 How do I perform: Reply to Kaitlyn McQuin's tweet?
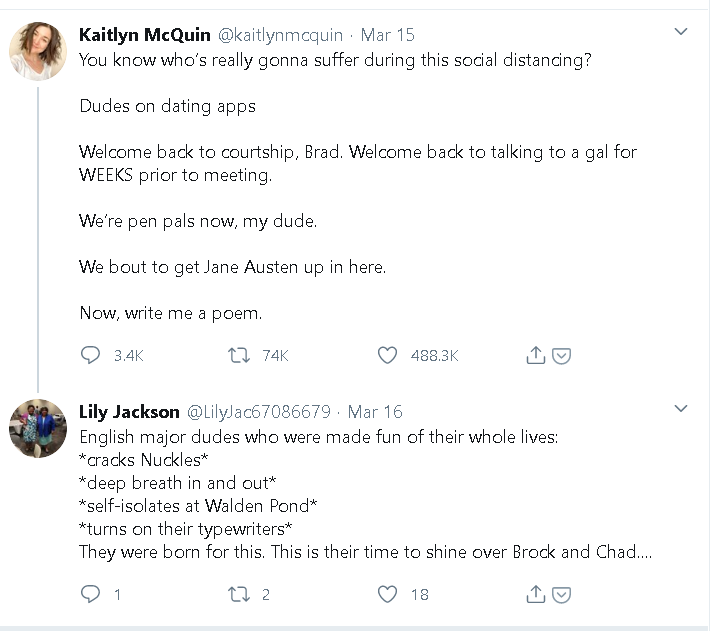90,355
